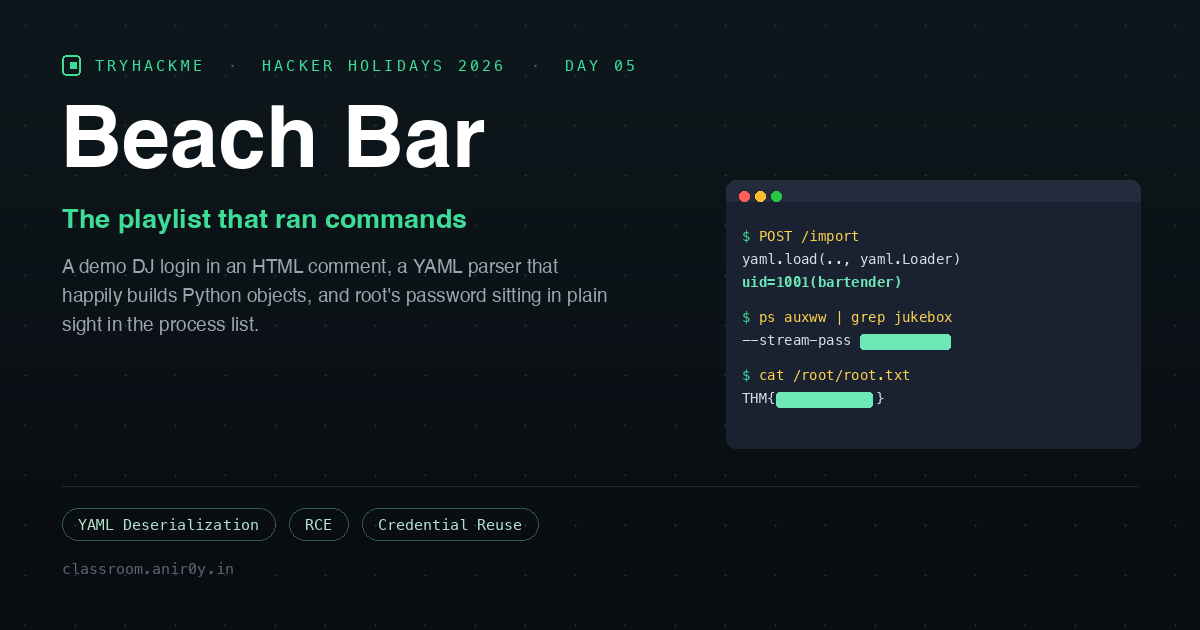This screenshot has height=630, width=1200.
Task: Click the yaml.load(.., yaml.Loader) line
Action: [851, 259]
